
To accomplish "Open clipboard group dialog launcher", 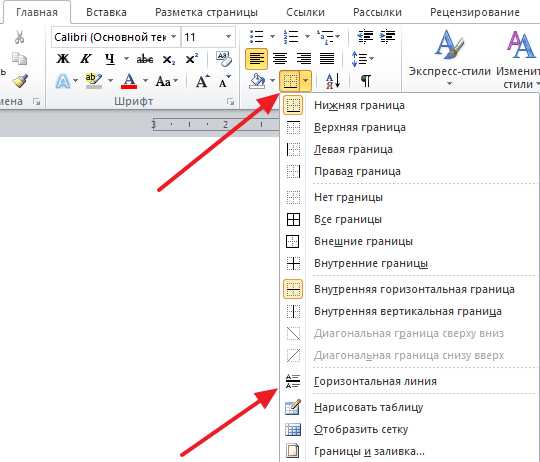I will coord(36,102).
